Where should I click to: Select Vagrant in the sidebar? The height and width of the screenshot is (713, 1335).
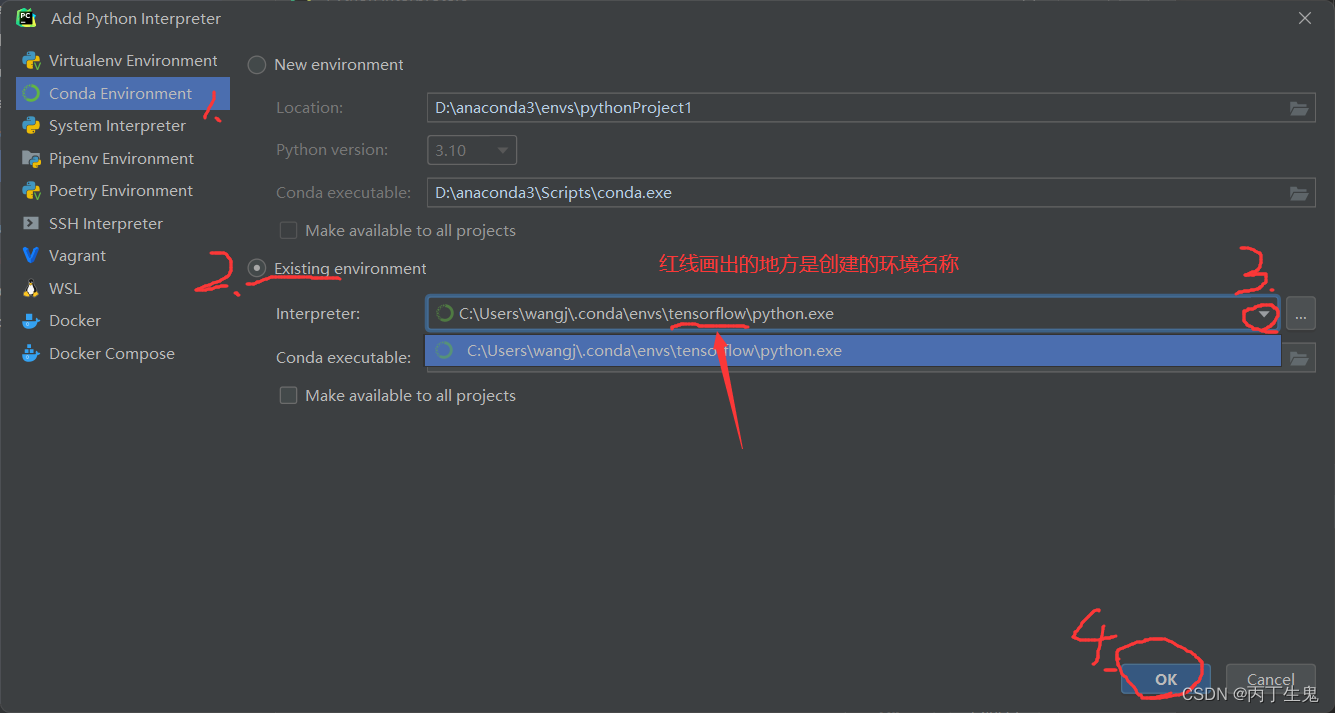coord(123,256)
